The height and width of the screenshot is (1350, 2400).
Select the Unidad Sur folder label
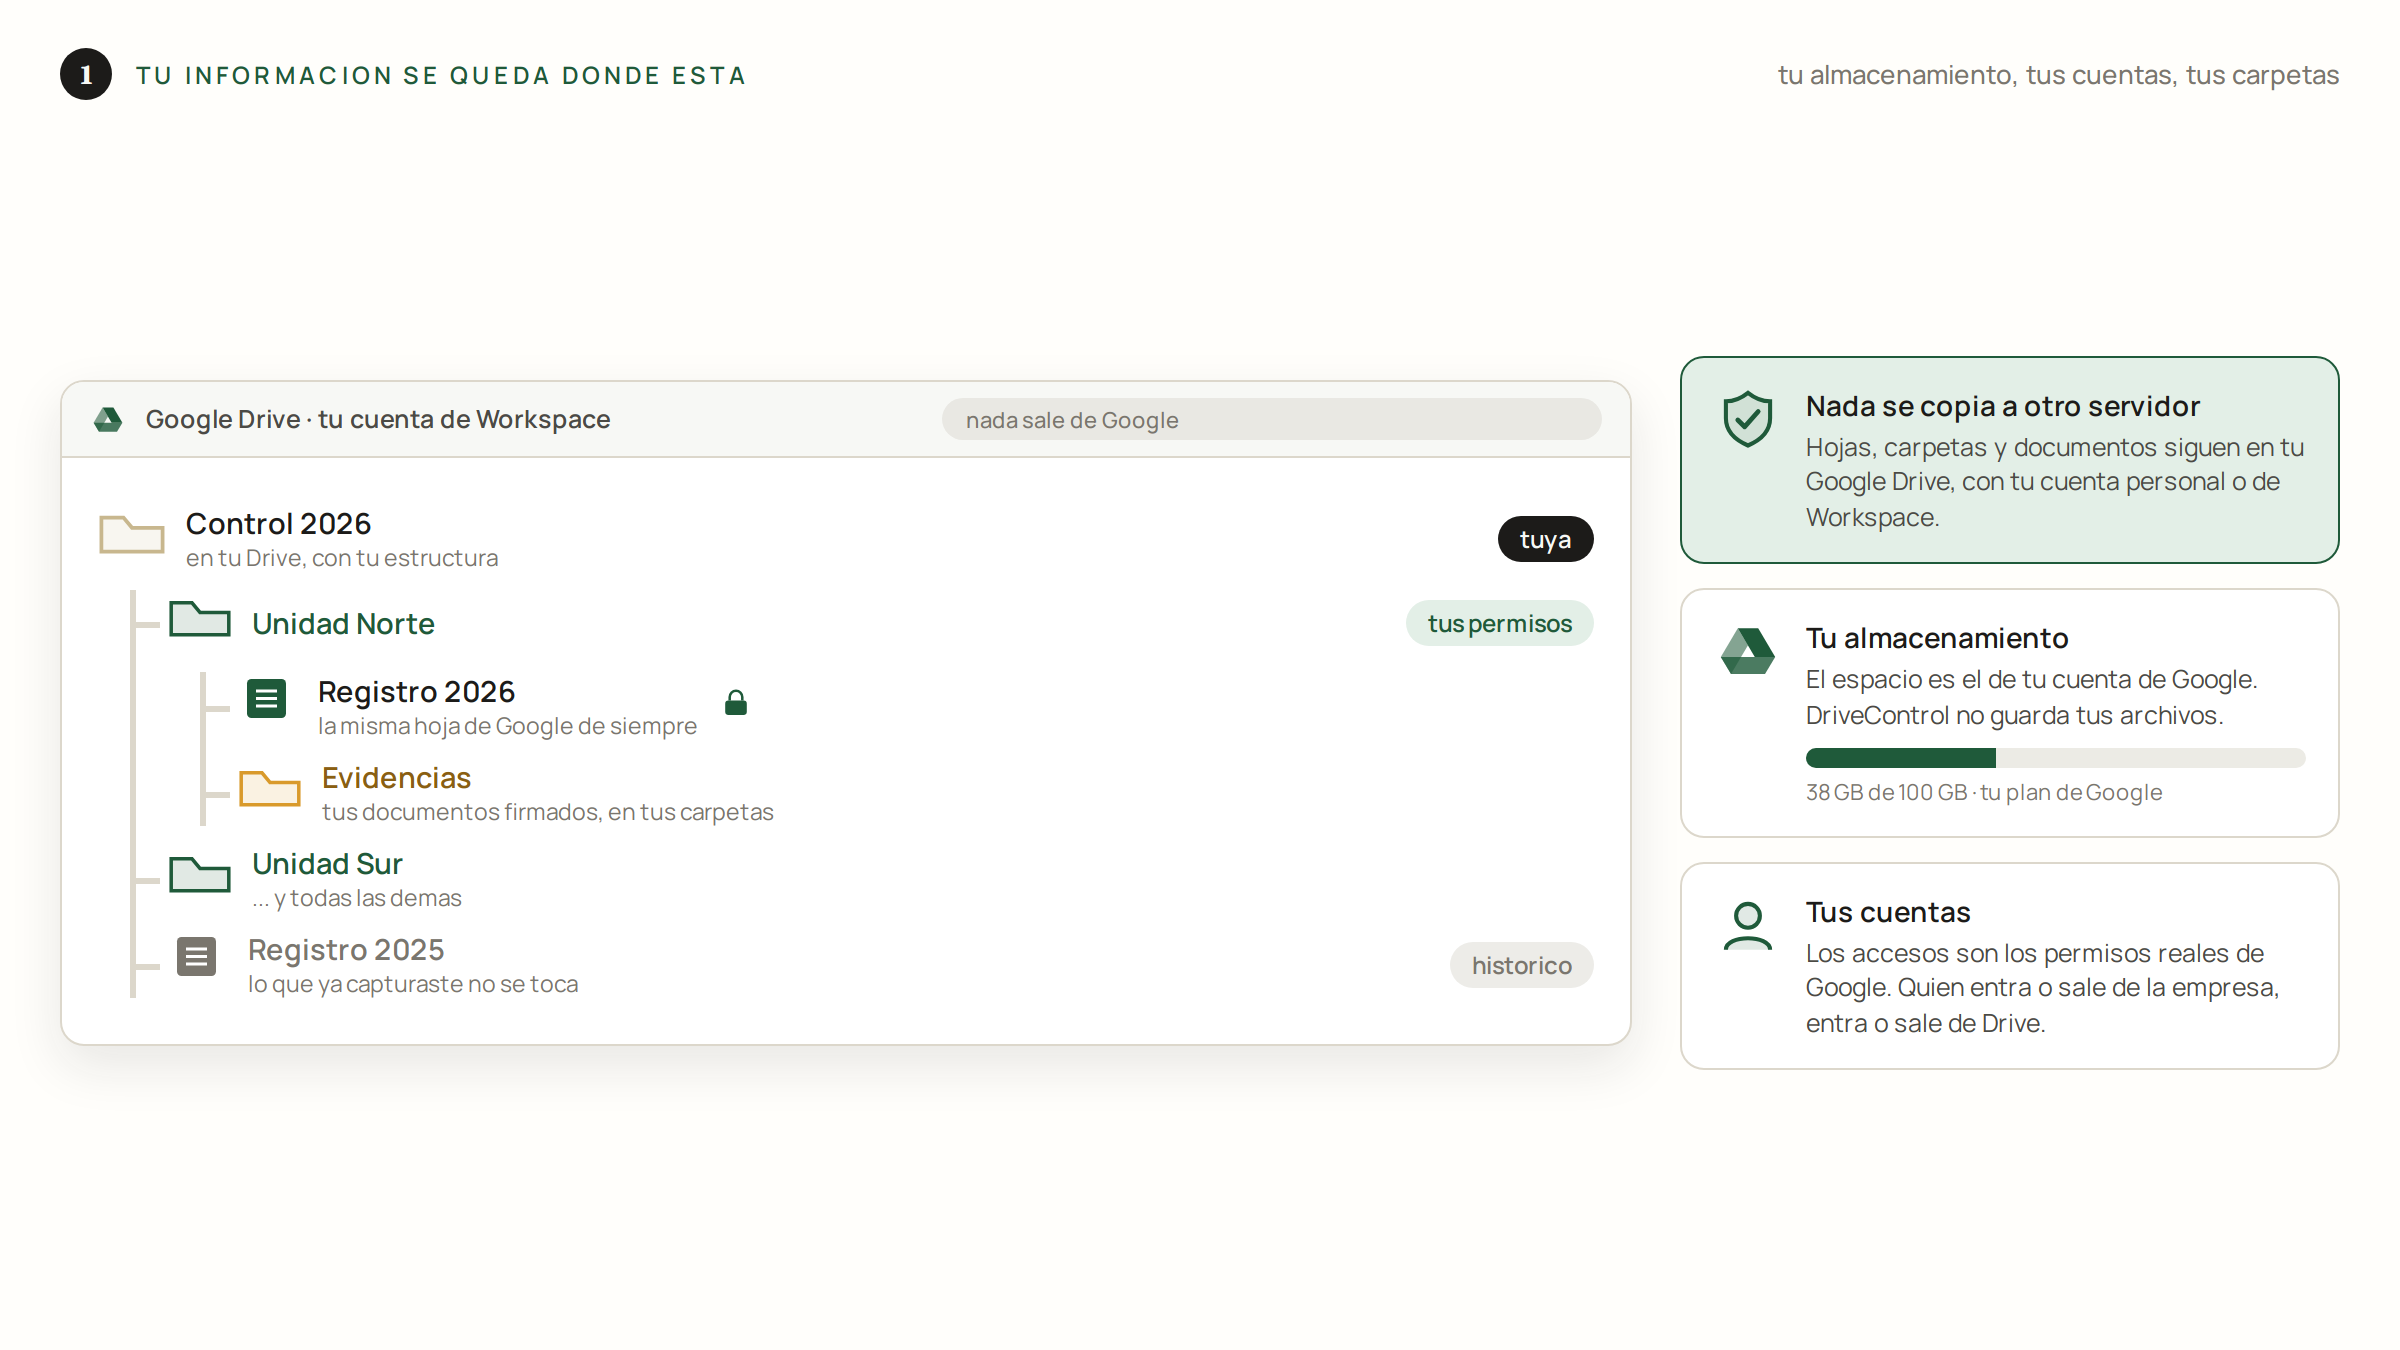pos(327,864)
